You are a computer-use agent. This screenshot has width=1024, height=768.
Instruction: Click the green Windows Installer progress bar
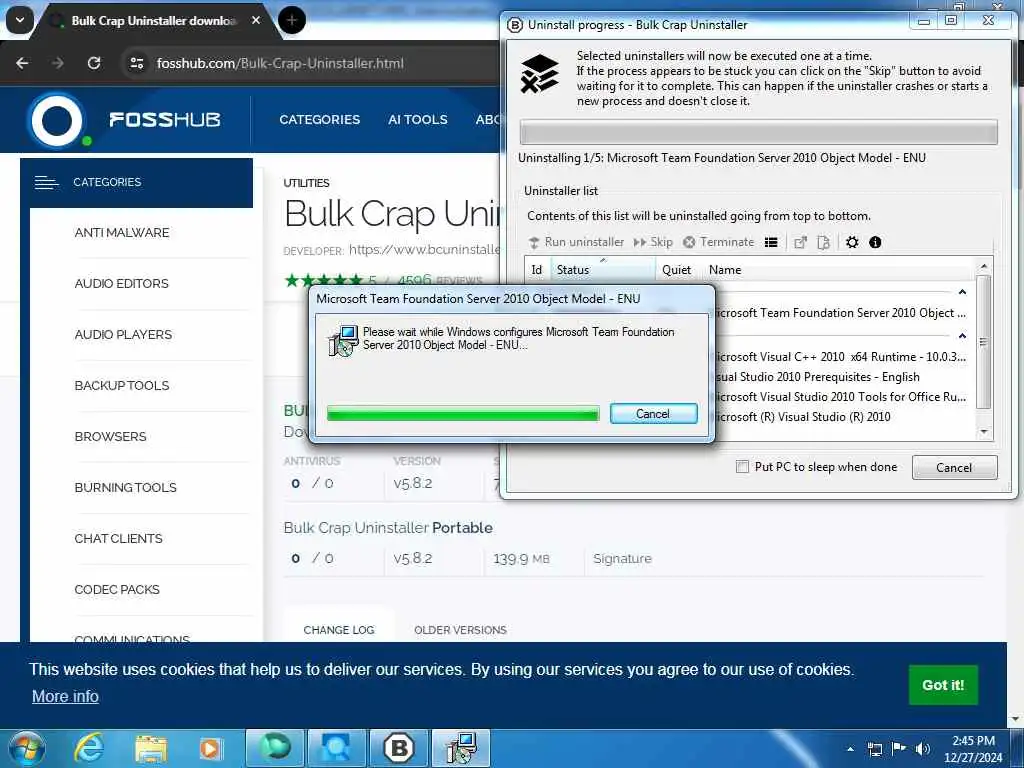point(462,413)
